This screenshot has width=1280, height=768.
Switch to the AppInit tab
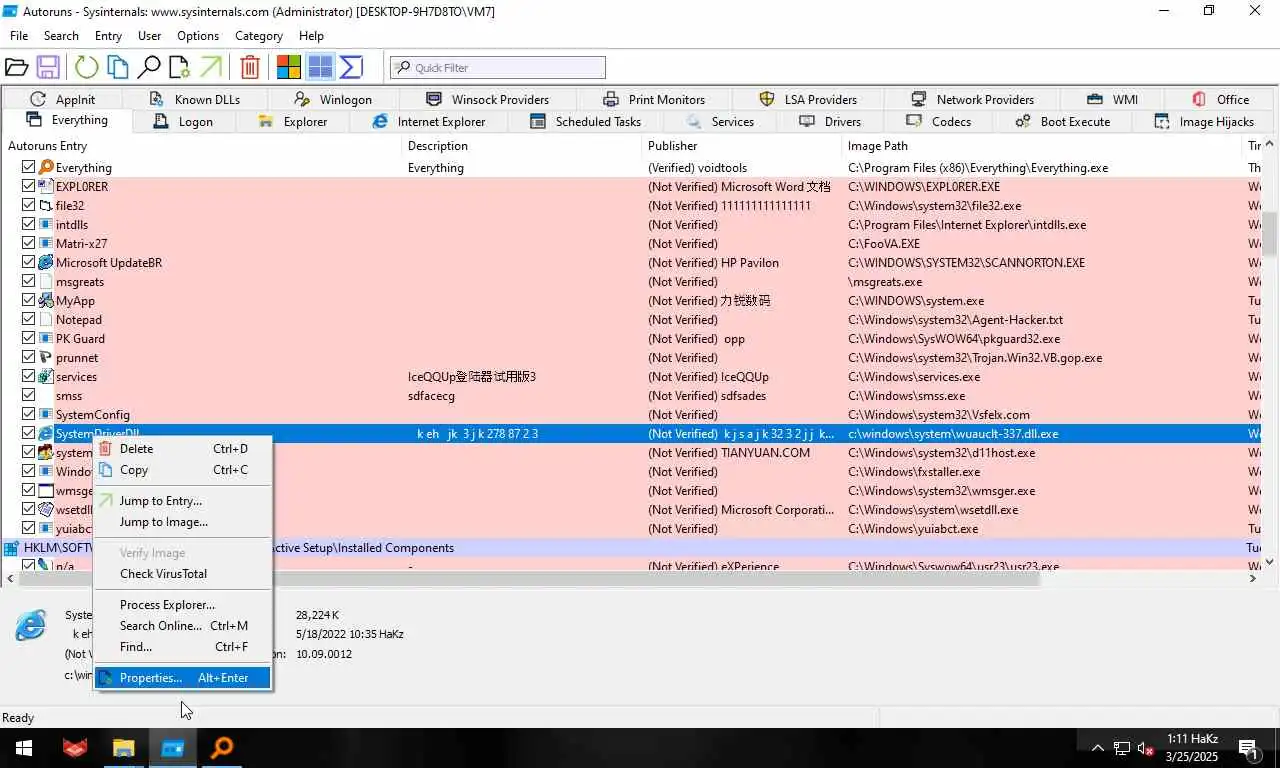click(62, 99)
